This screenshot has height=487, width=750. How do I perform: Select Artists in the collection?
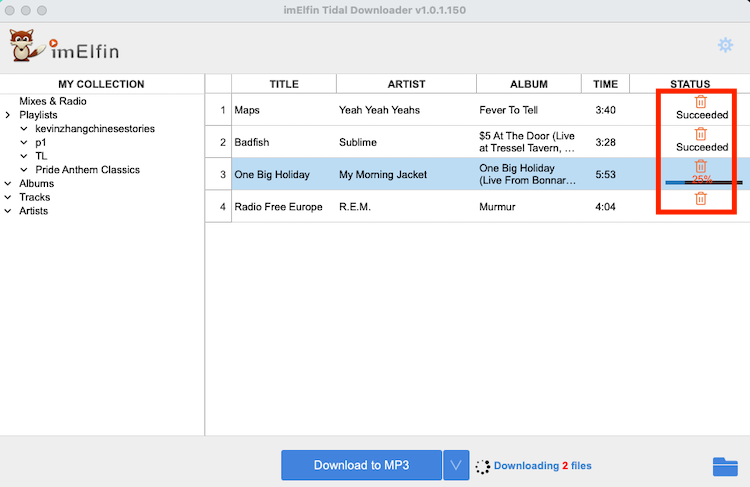[x=33, y=211]
